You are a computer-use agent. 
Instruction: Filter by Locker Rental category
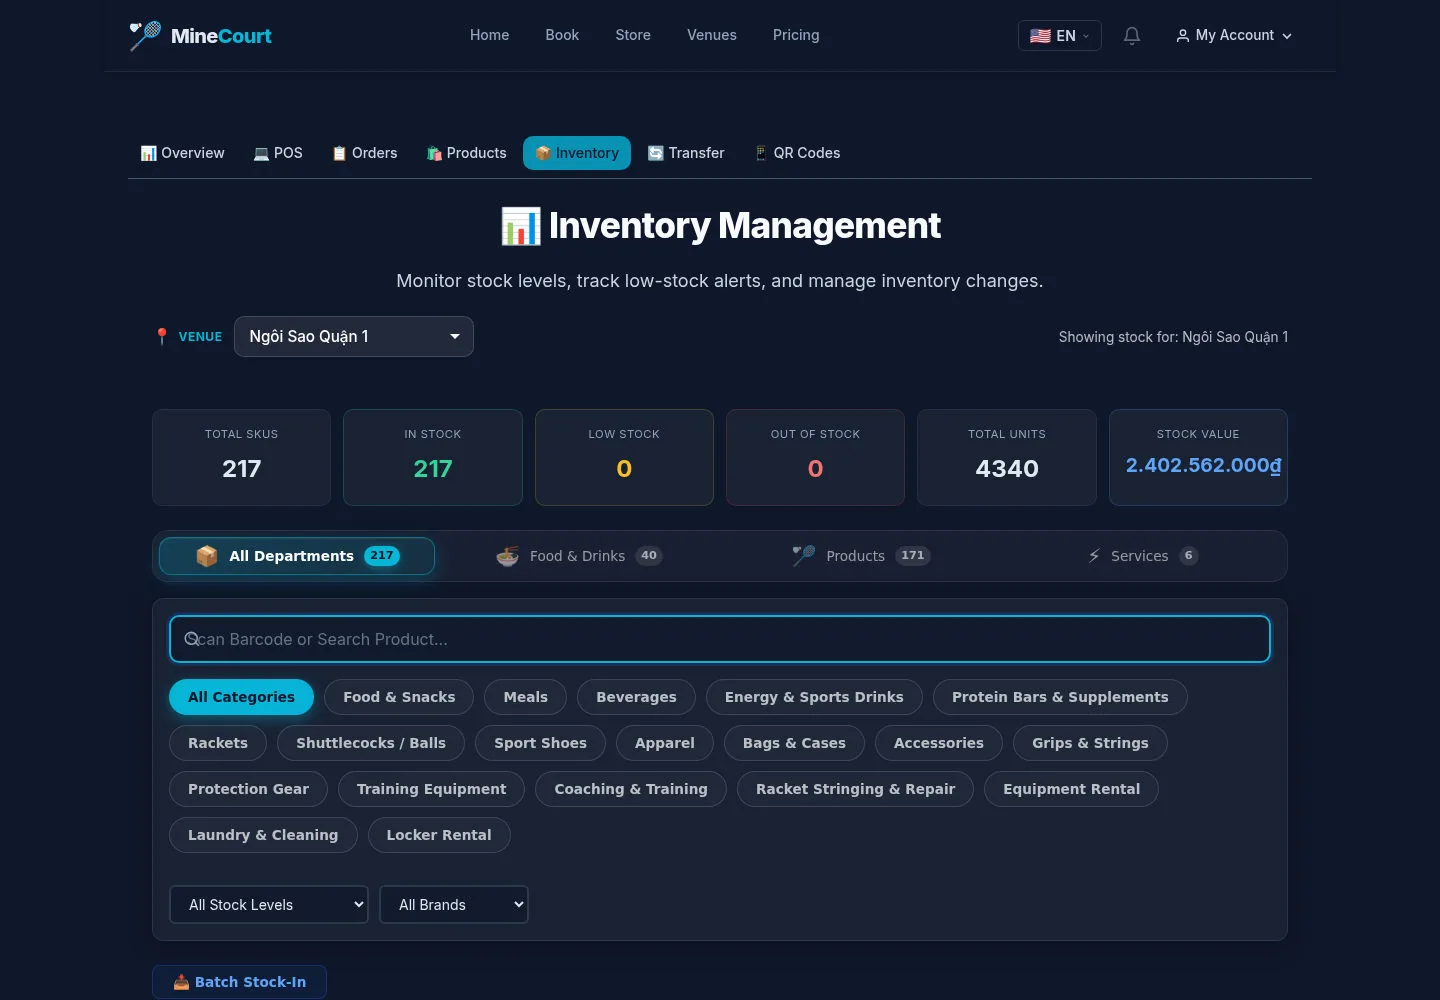[x=439, y=835]
